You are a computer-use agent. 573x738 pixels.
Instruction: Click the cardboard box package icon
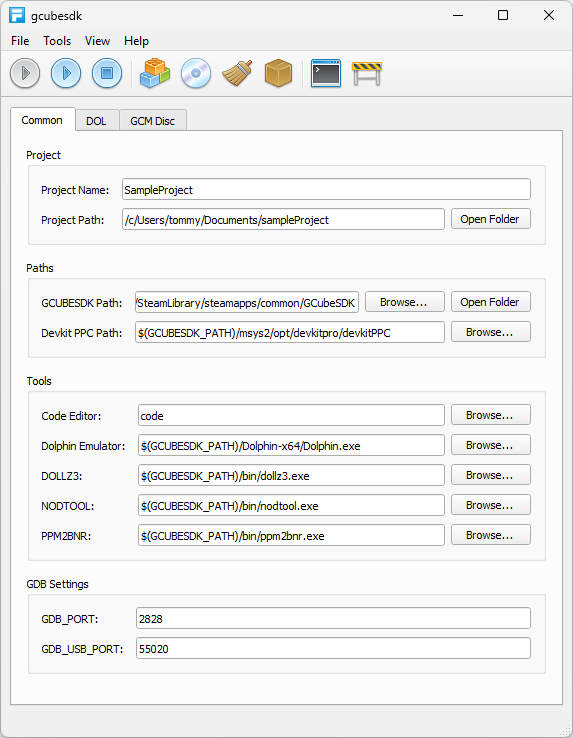pos(278,73)
